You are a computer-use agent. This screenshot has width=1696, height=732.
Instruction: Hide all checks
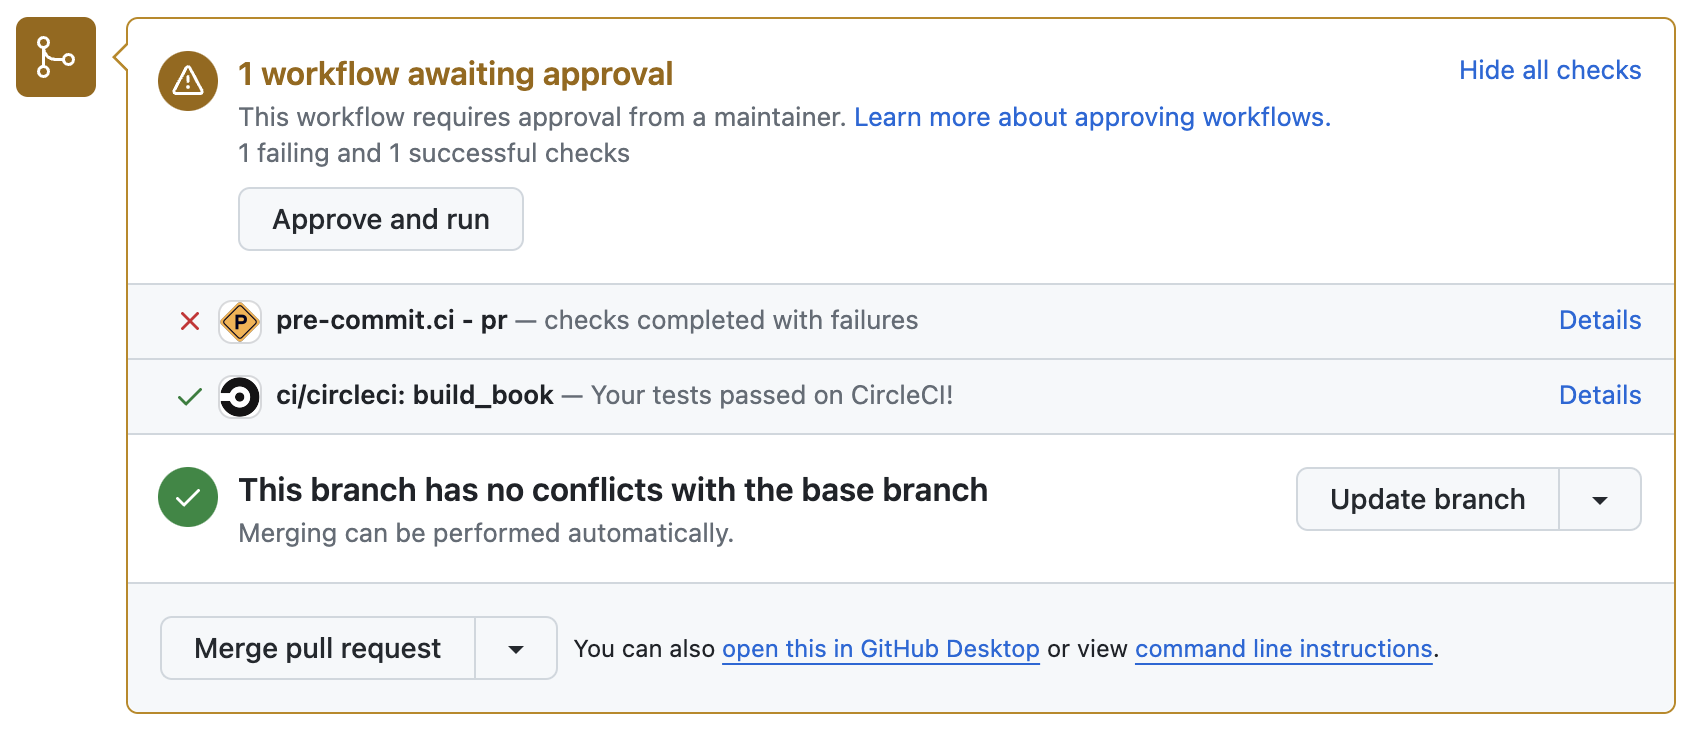click(1550, 70)
